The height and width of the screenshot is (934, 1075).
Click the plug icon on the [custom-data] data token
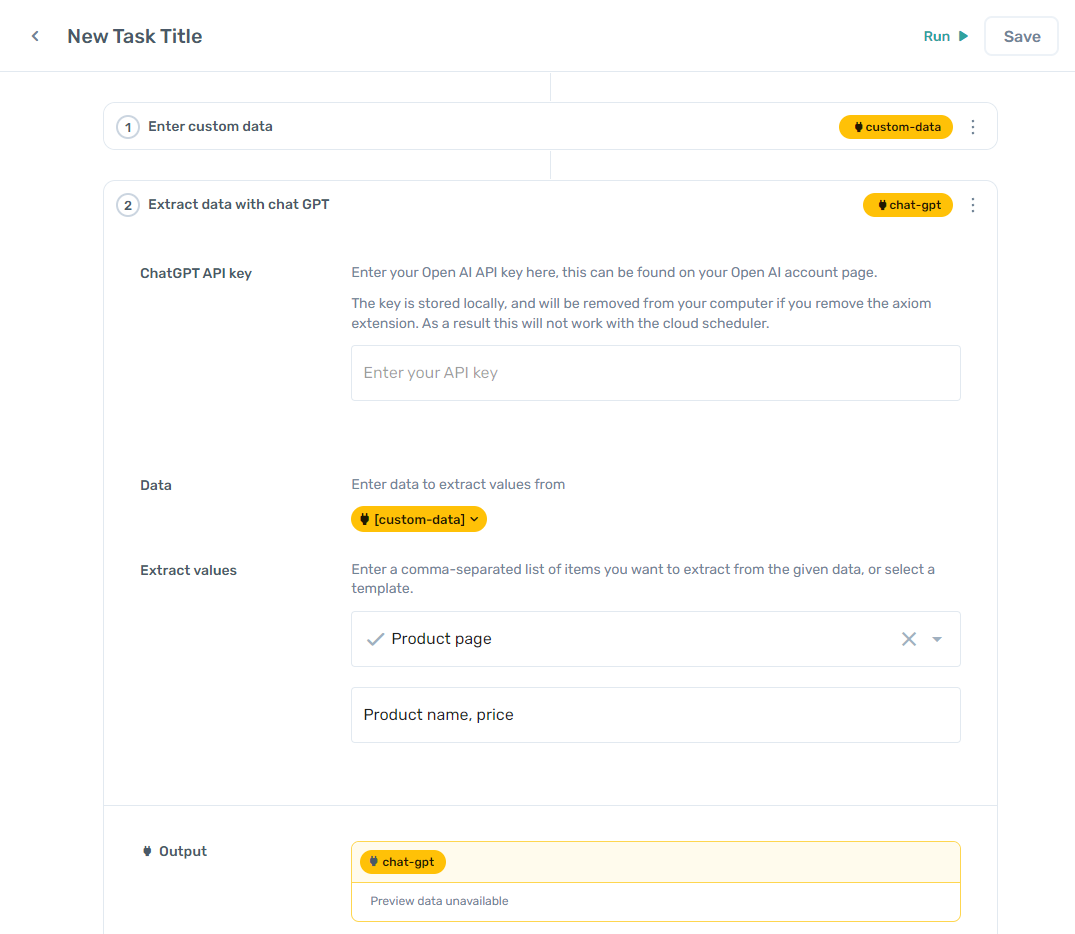pos(365,519)
